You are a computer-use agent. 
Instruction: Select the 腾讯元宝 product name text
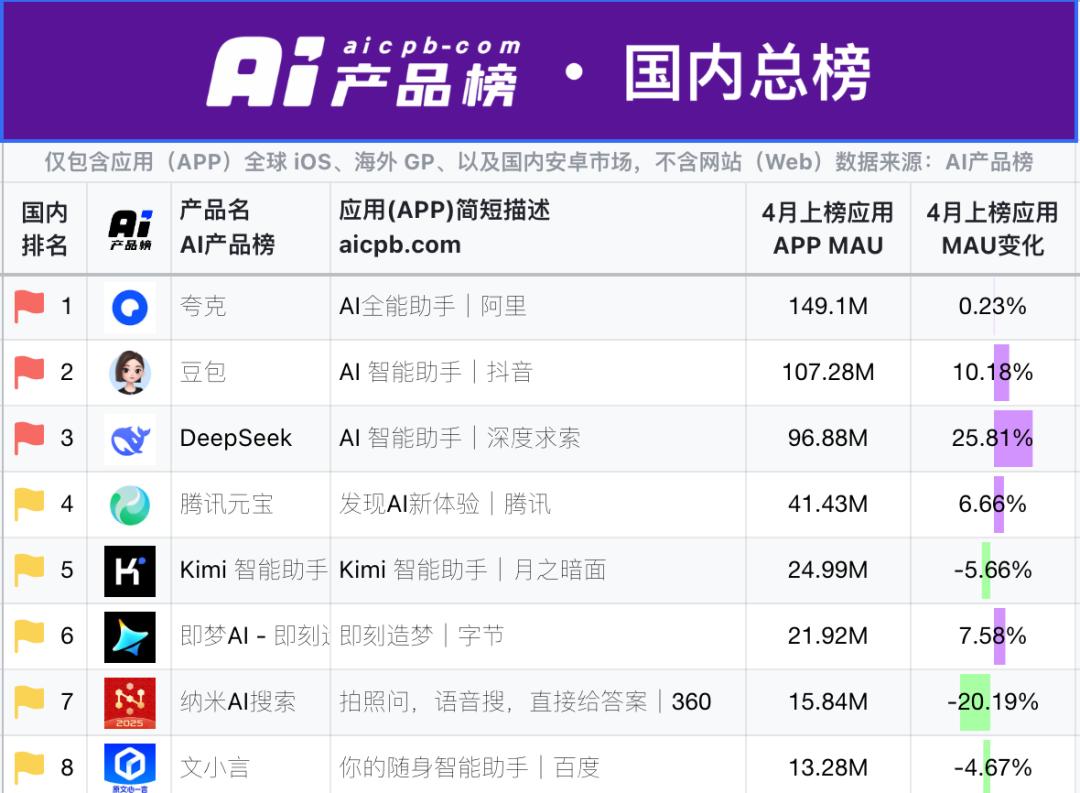[x=227, y=504]
